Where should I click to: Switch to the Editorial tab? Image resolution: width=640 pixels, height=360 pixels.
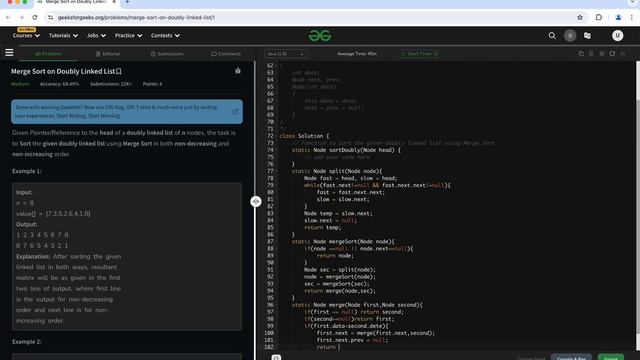108,54
